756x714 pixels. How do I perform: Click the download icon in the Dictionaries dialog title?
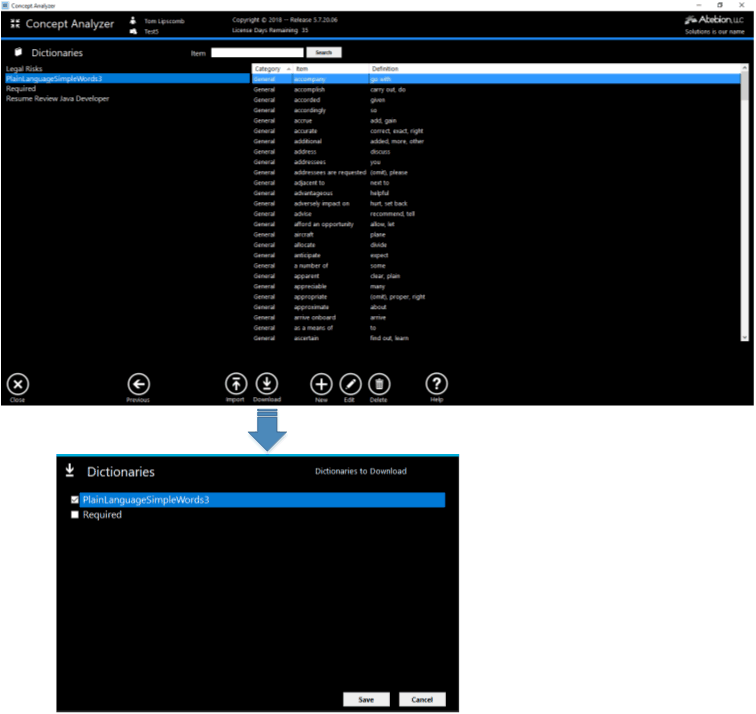pos(70,471)
